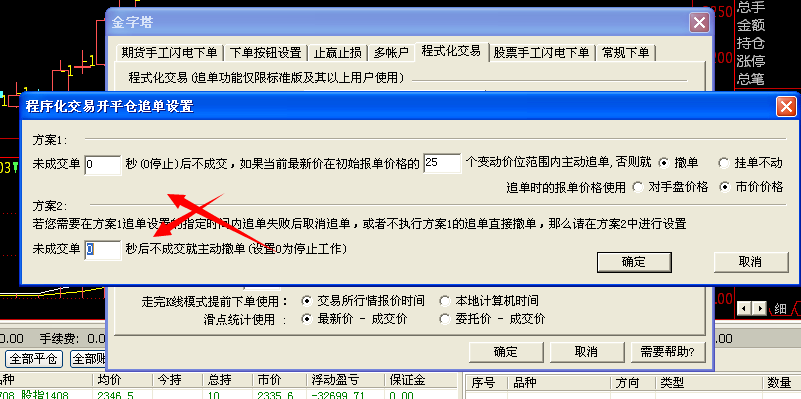The height and width of the screenshot is (399, 801).
Task: Focus 方案2 seconds input field
Action: [103, 250]
